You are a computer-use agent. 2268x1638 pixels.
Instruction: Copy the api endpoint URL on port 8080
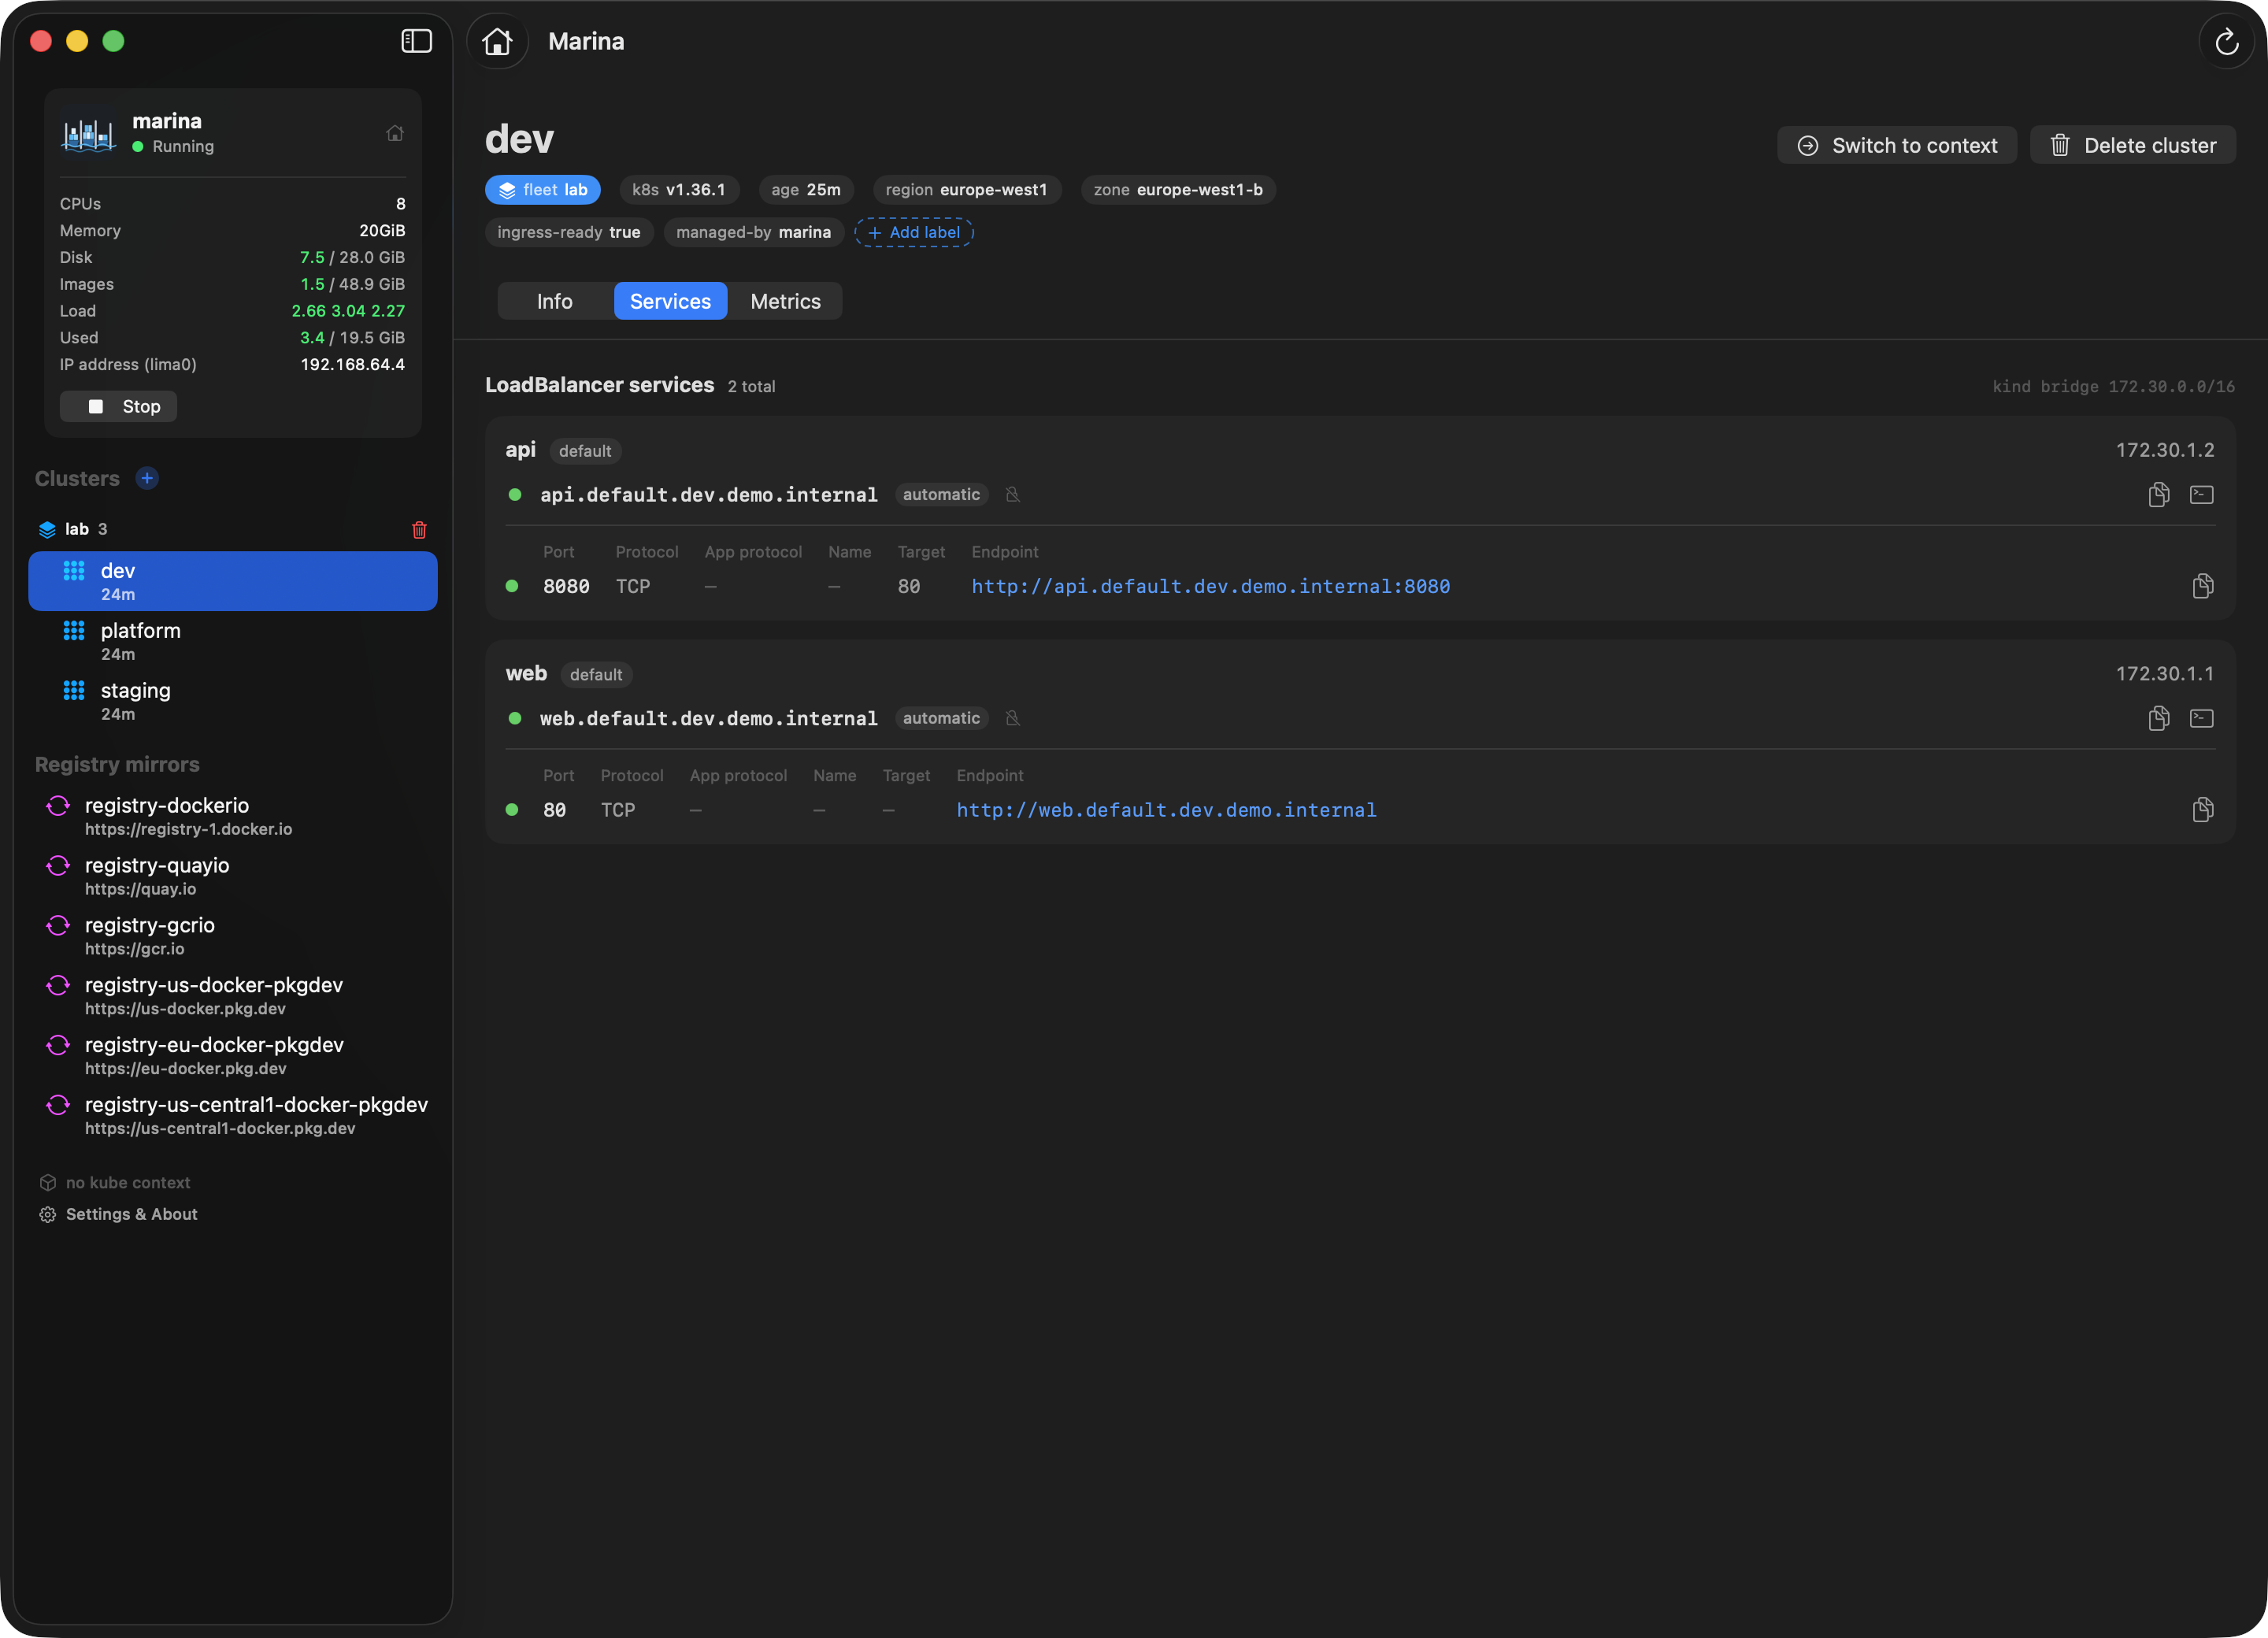point(2202,586)
